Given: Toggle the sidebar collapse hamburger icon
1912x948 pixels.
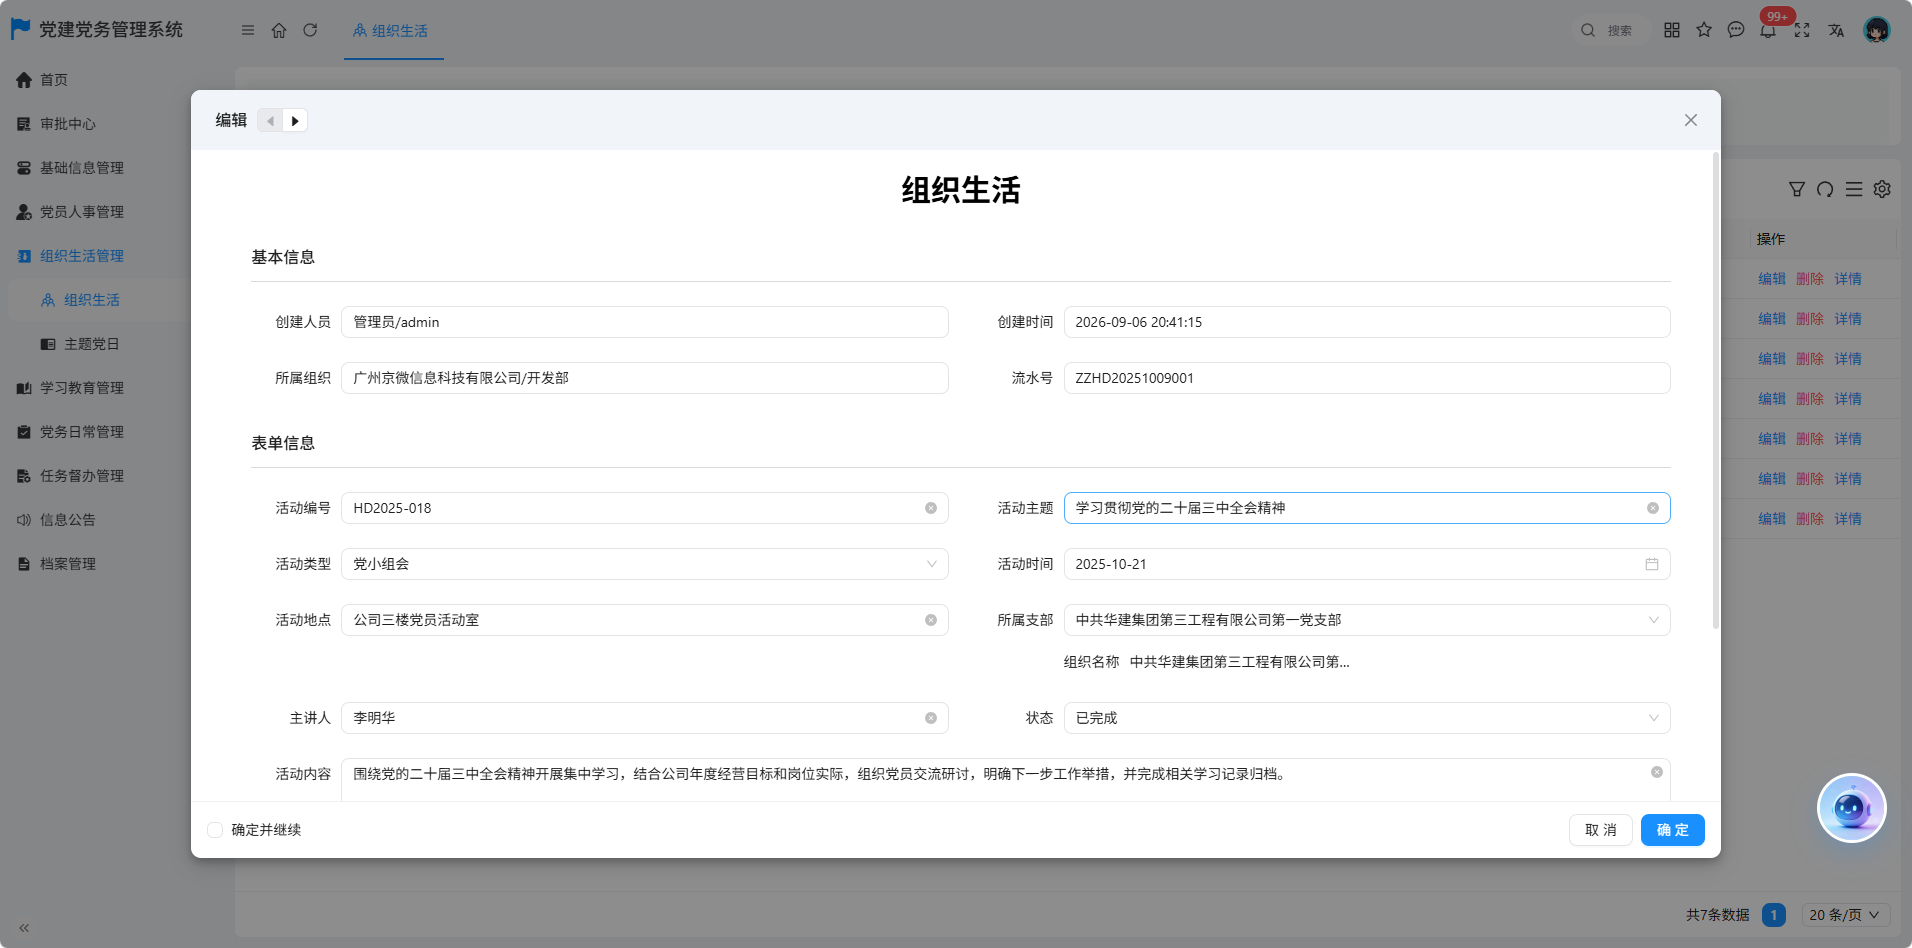Looking at the screenshot, I should pyautogui.click(x=248, y=30).
